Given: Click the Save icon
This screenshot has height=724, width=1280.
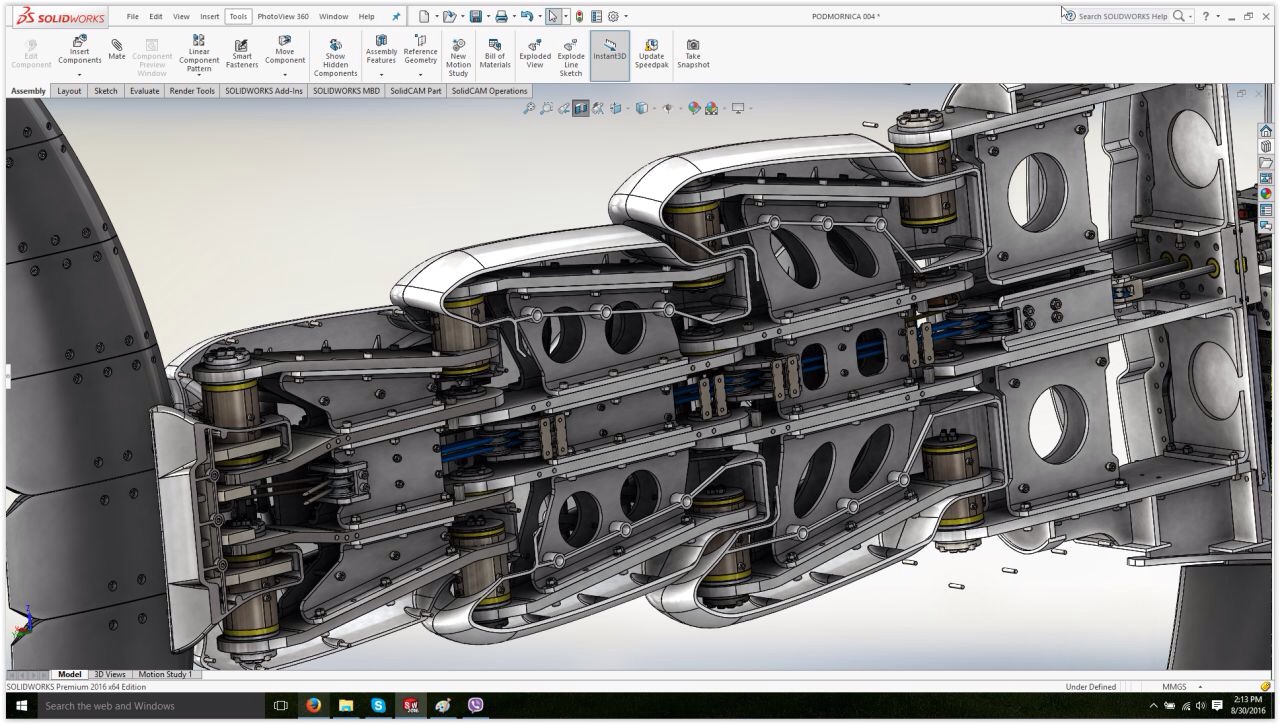Looking at the screenshot, I should (475, 16).
